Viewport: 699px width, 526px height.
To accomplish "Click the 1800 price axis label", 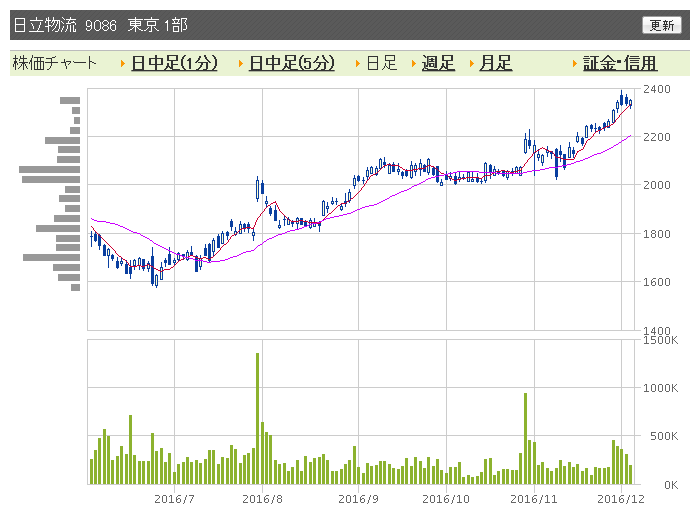I will 657,234.
